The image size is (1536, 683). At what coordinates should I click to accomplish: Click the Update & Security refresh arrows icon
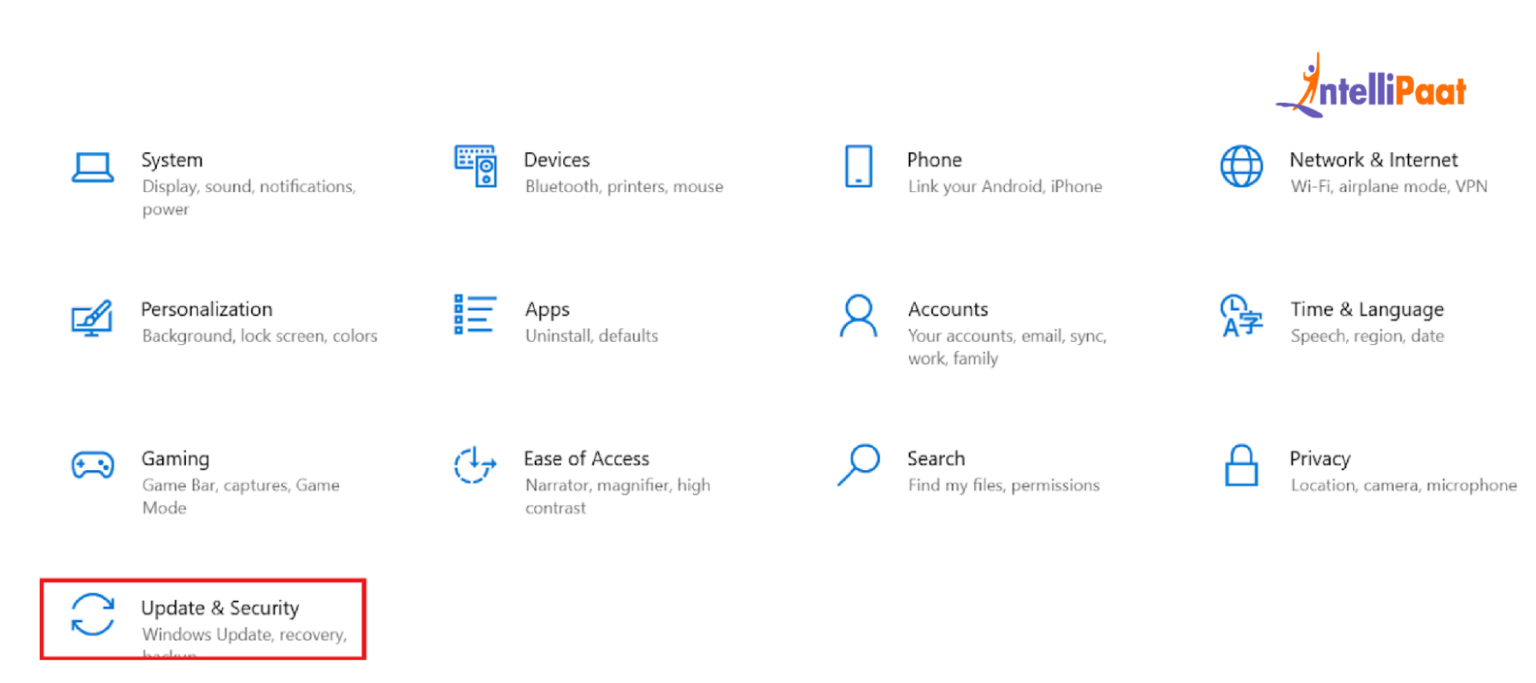pos(92,614)
